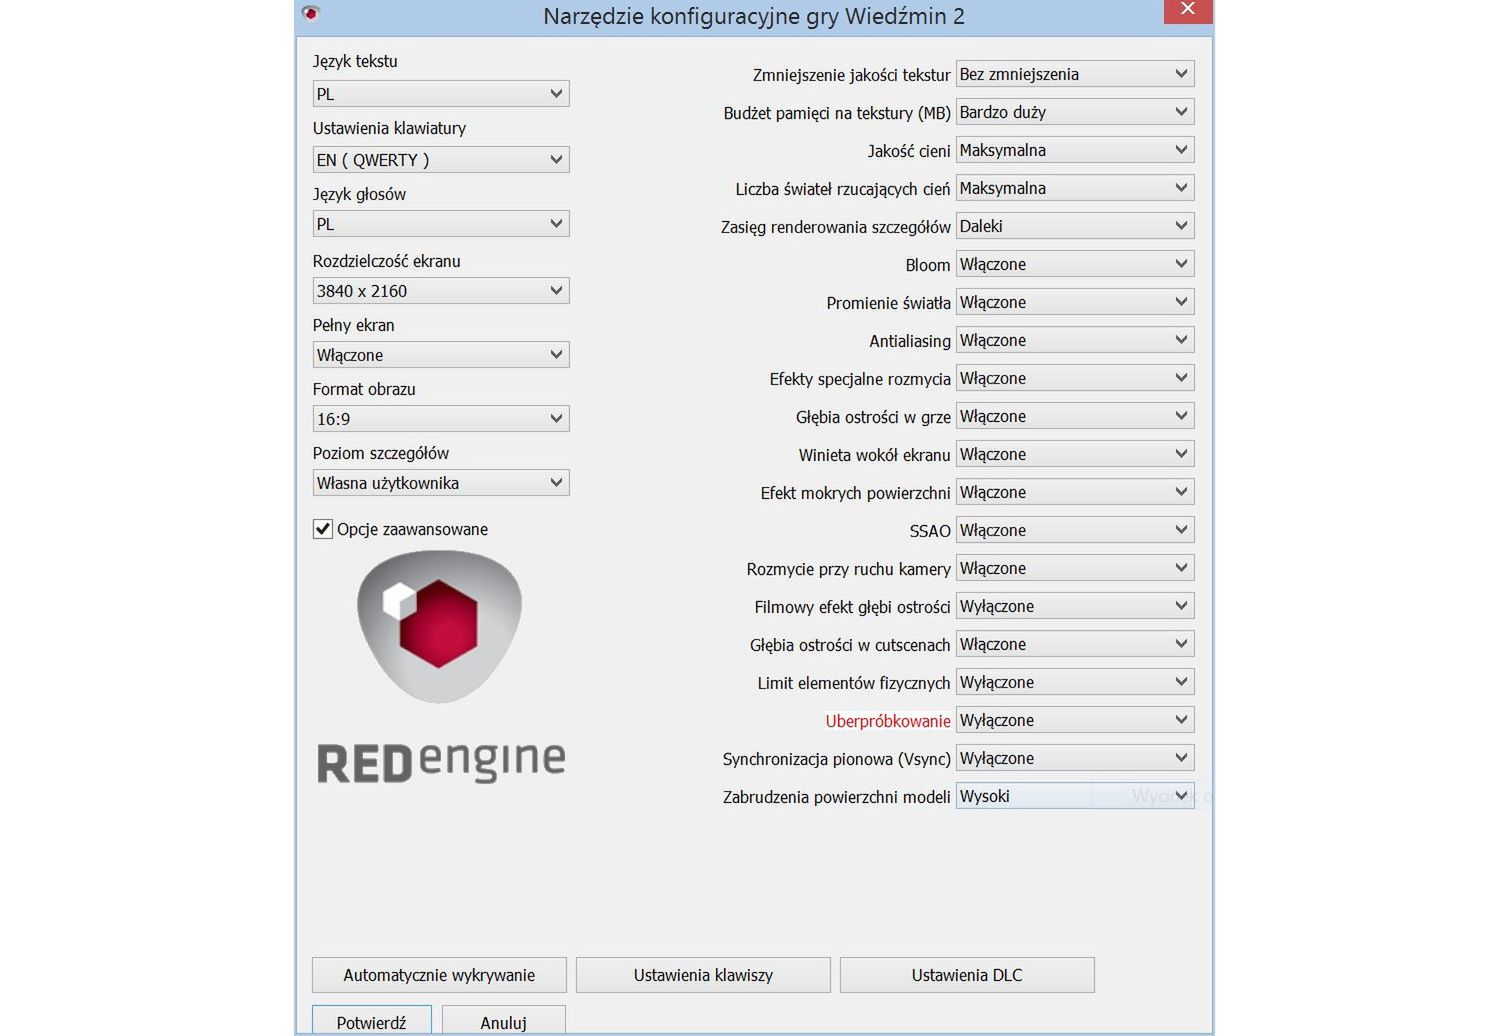Image resolution: width=1510 pixels, height=1036 pixels.
Task: Click the red Uberpróbkowanie label
Action: 888,721
